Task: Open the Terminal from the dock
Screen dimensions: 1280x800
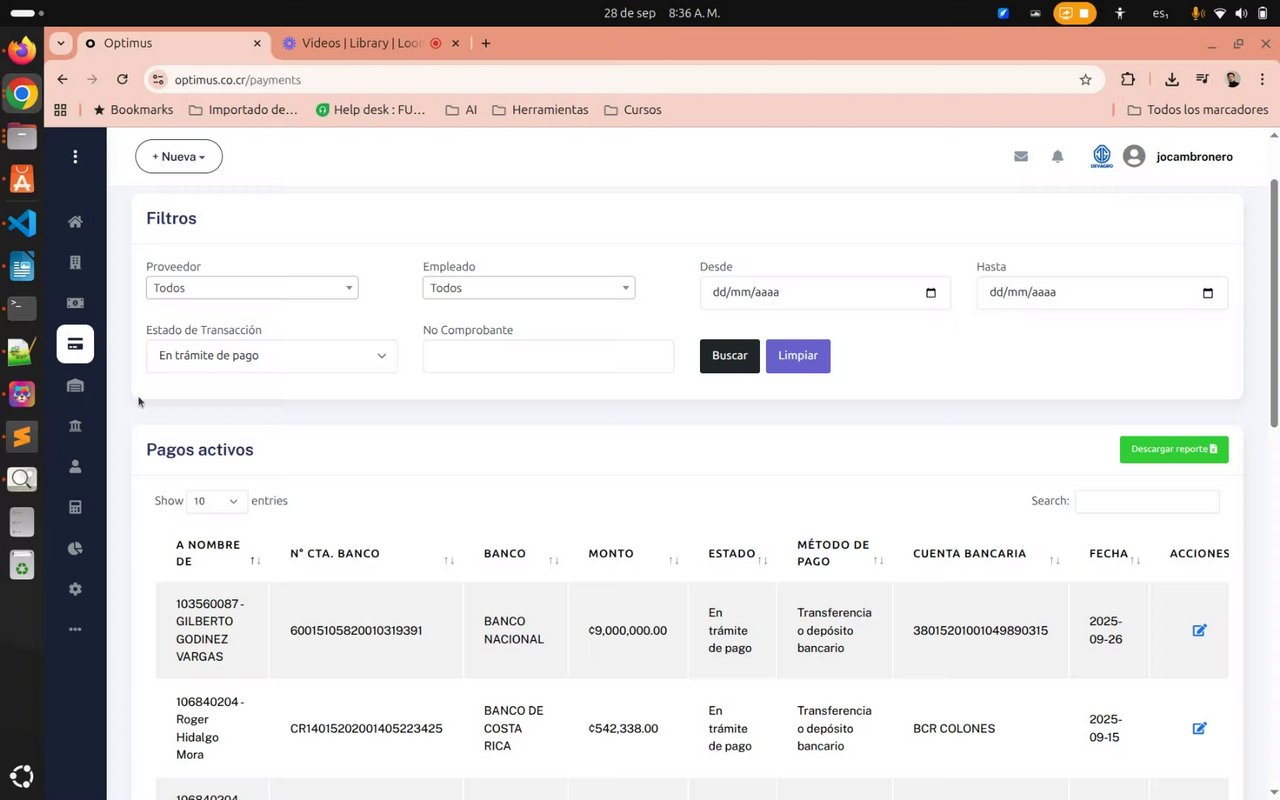Action: 22,308
